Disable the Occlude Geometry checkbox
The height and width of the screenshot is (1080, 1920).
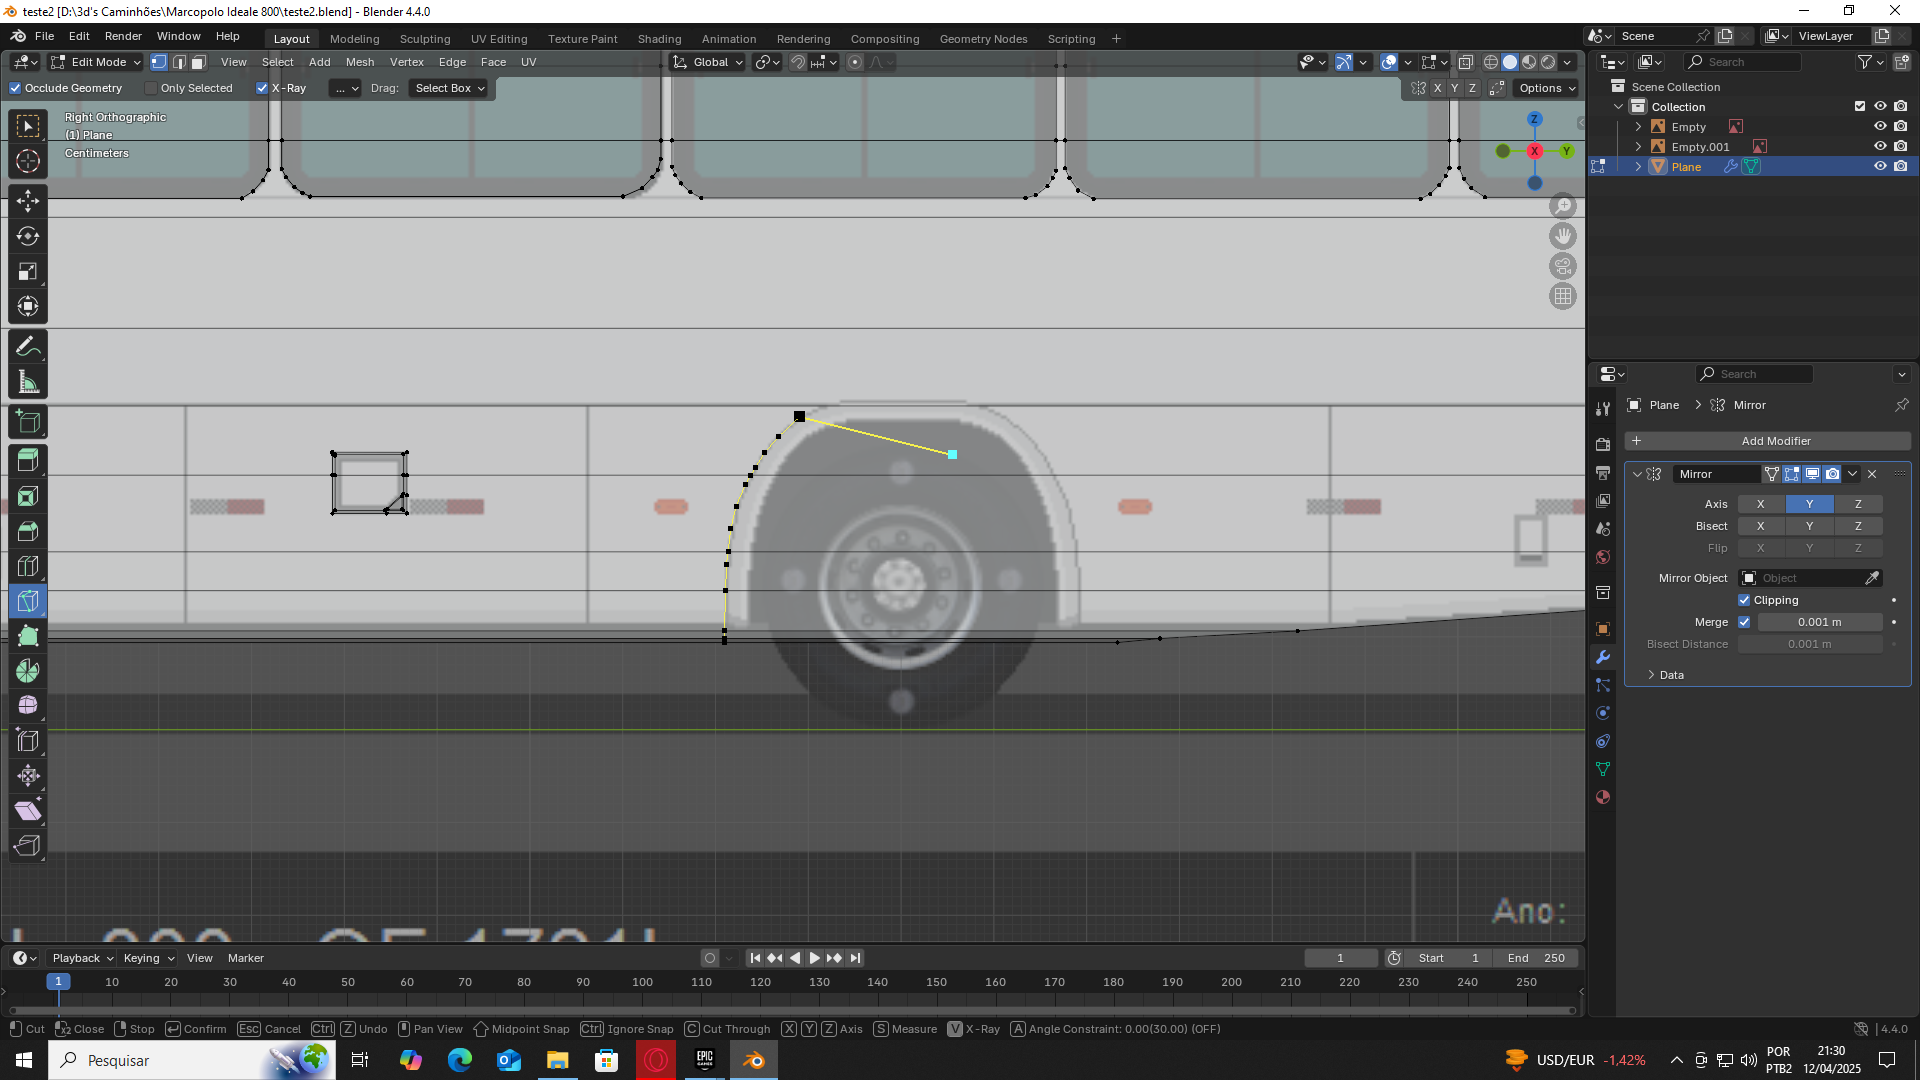pyautogui.click(x=15, y=88)
